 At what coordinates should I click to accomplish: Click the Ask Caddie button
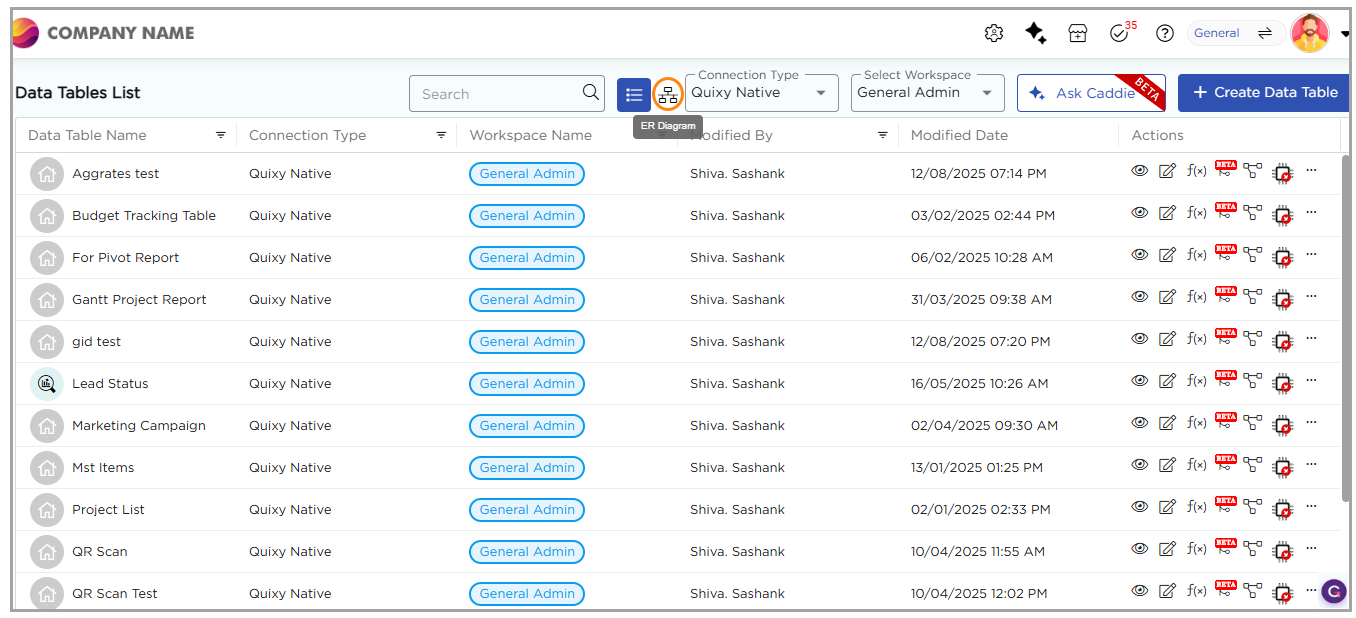tap(1086, 93)
